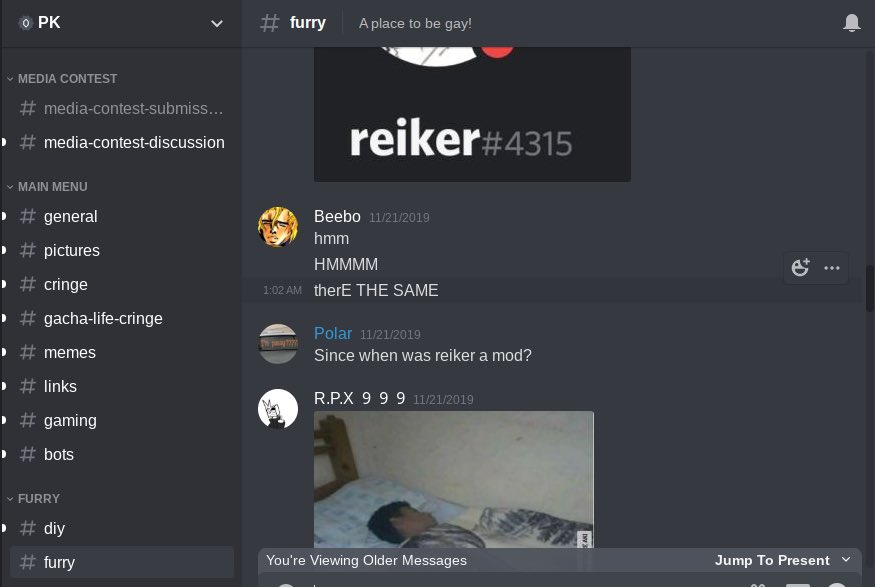Viewport: 875px width, 587px height.
Task: Open the PK server dropdown menu
Action: [217, 23]
